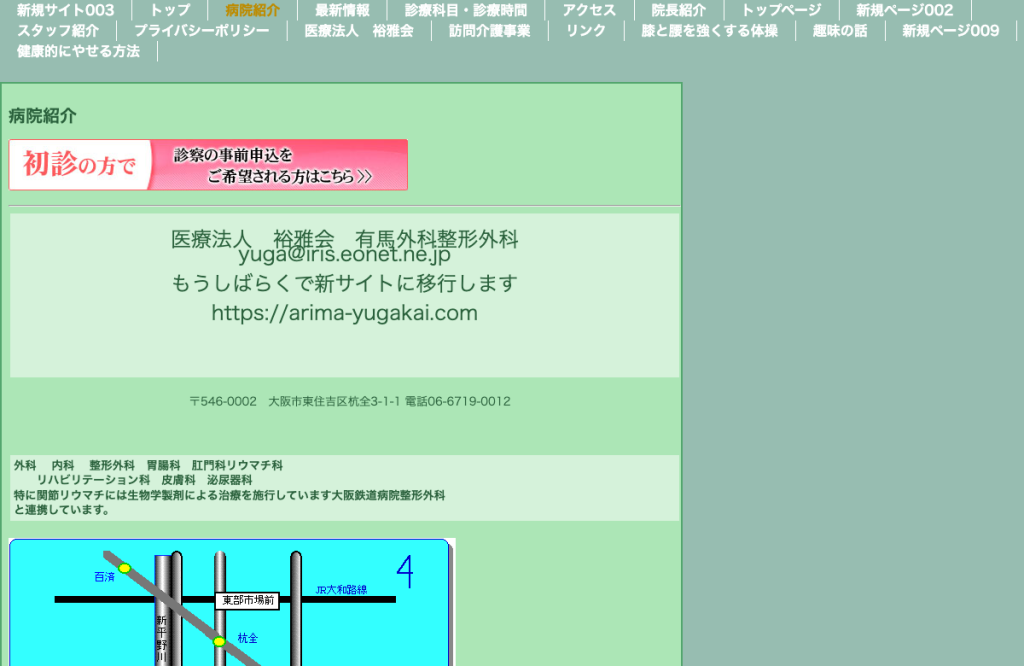Image resolution: width=1024 pixels, height=666 pixels.
Task: Click 医療法人 裕雅会 有馬外科整形外科 title text
Action: [344, 239]
